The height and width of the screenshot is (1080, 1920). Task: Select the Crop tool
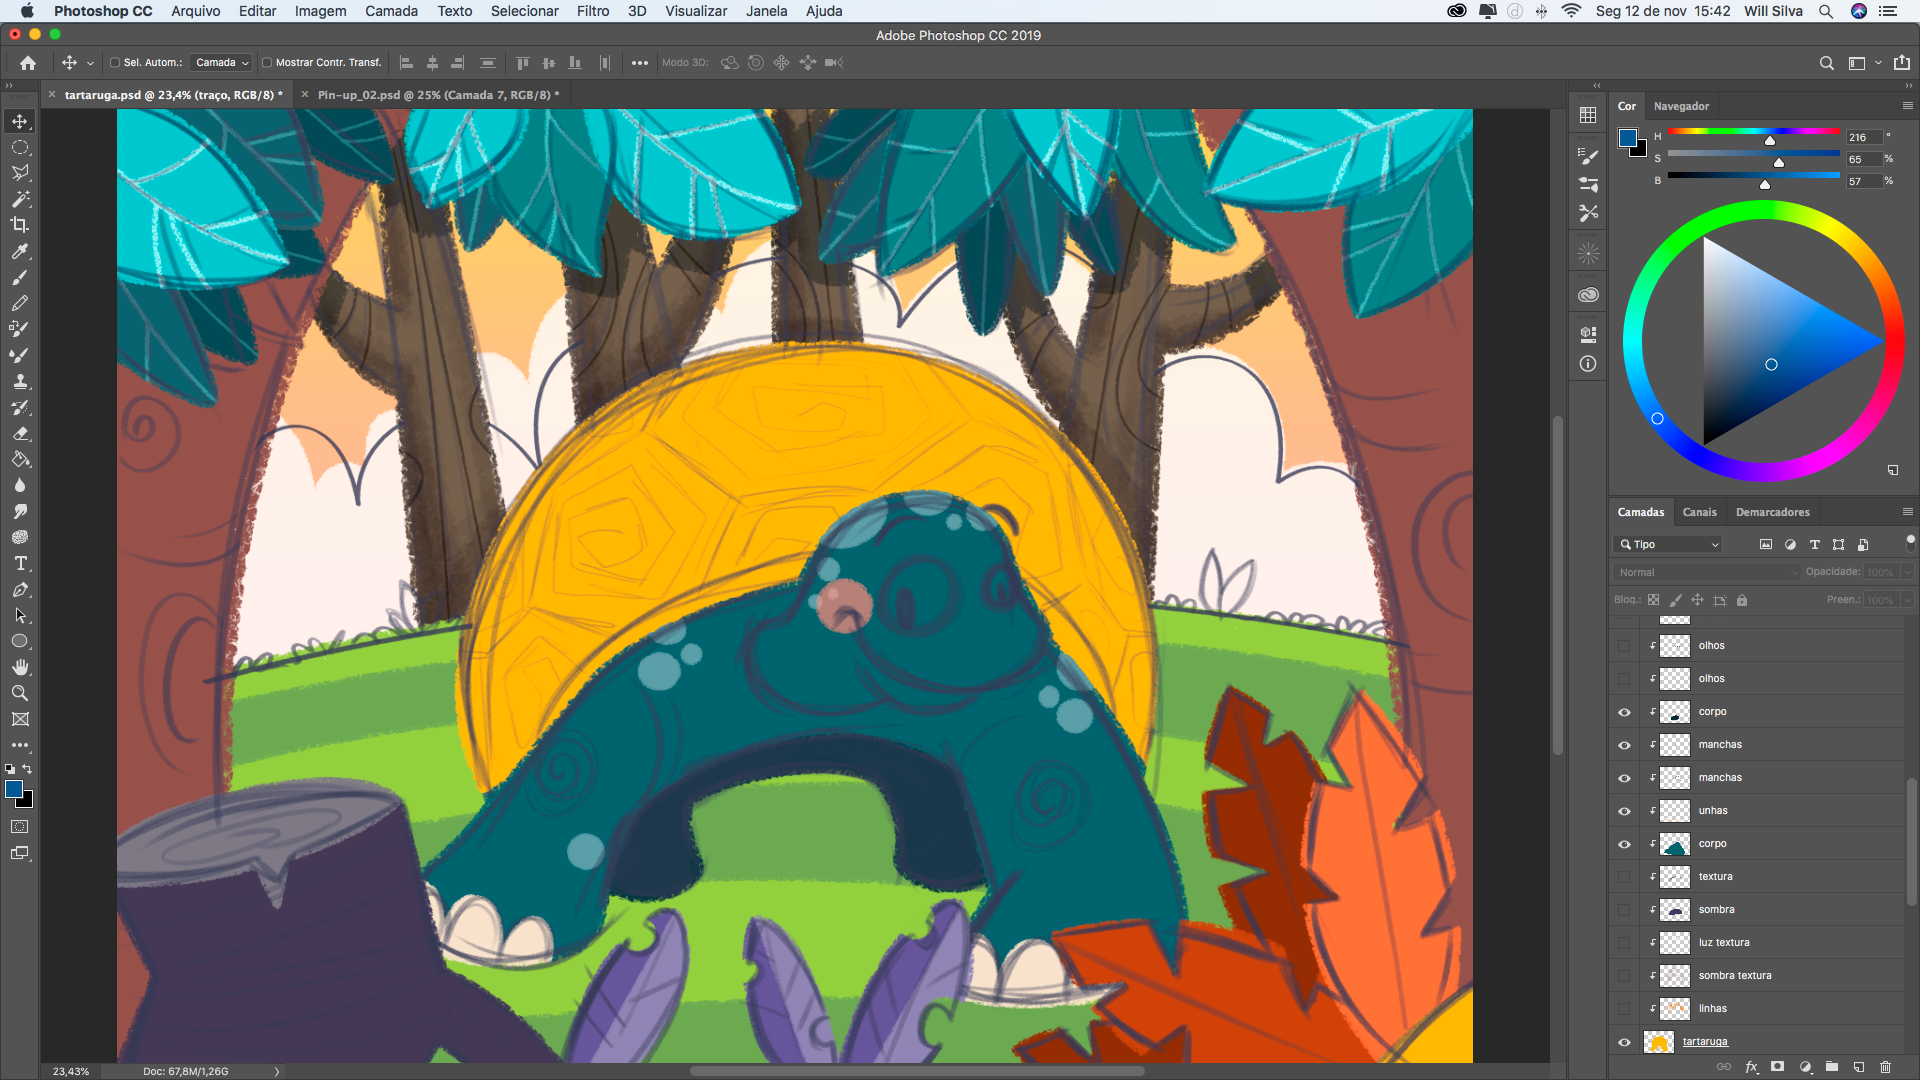[20, 225]
